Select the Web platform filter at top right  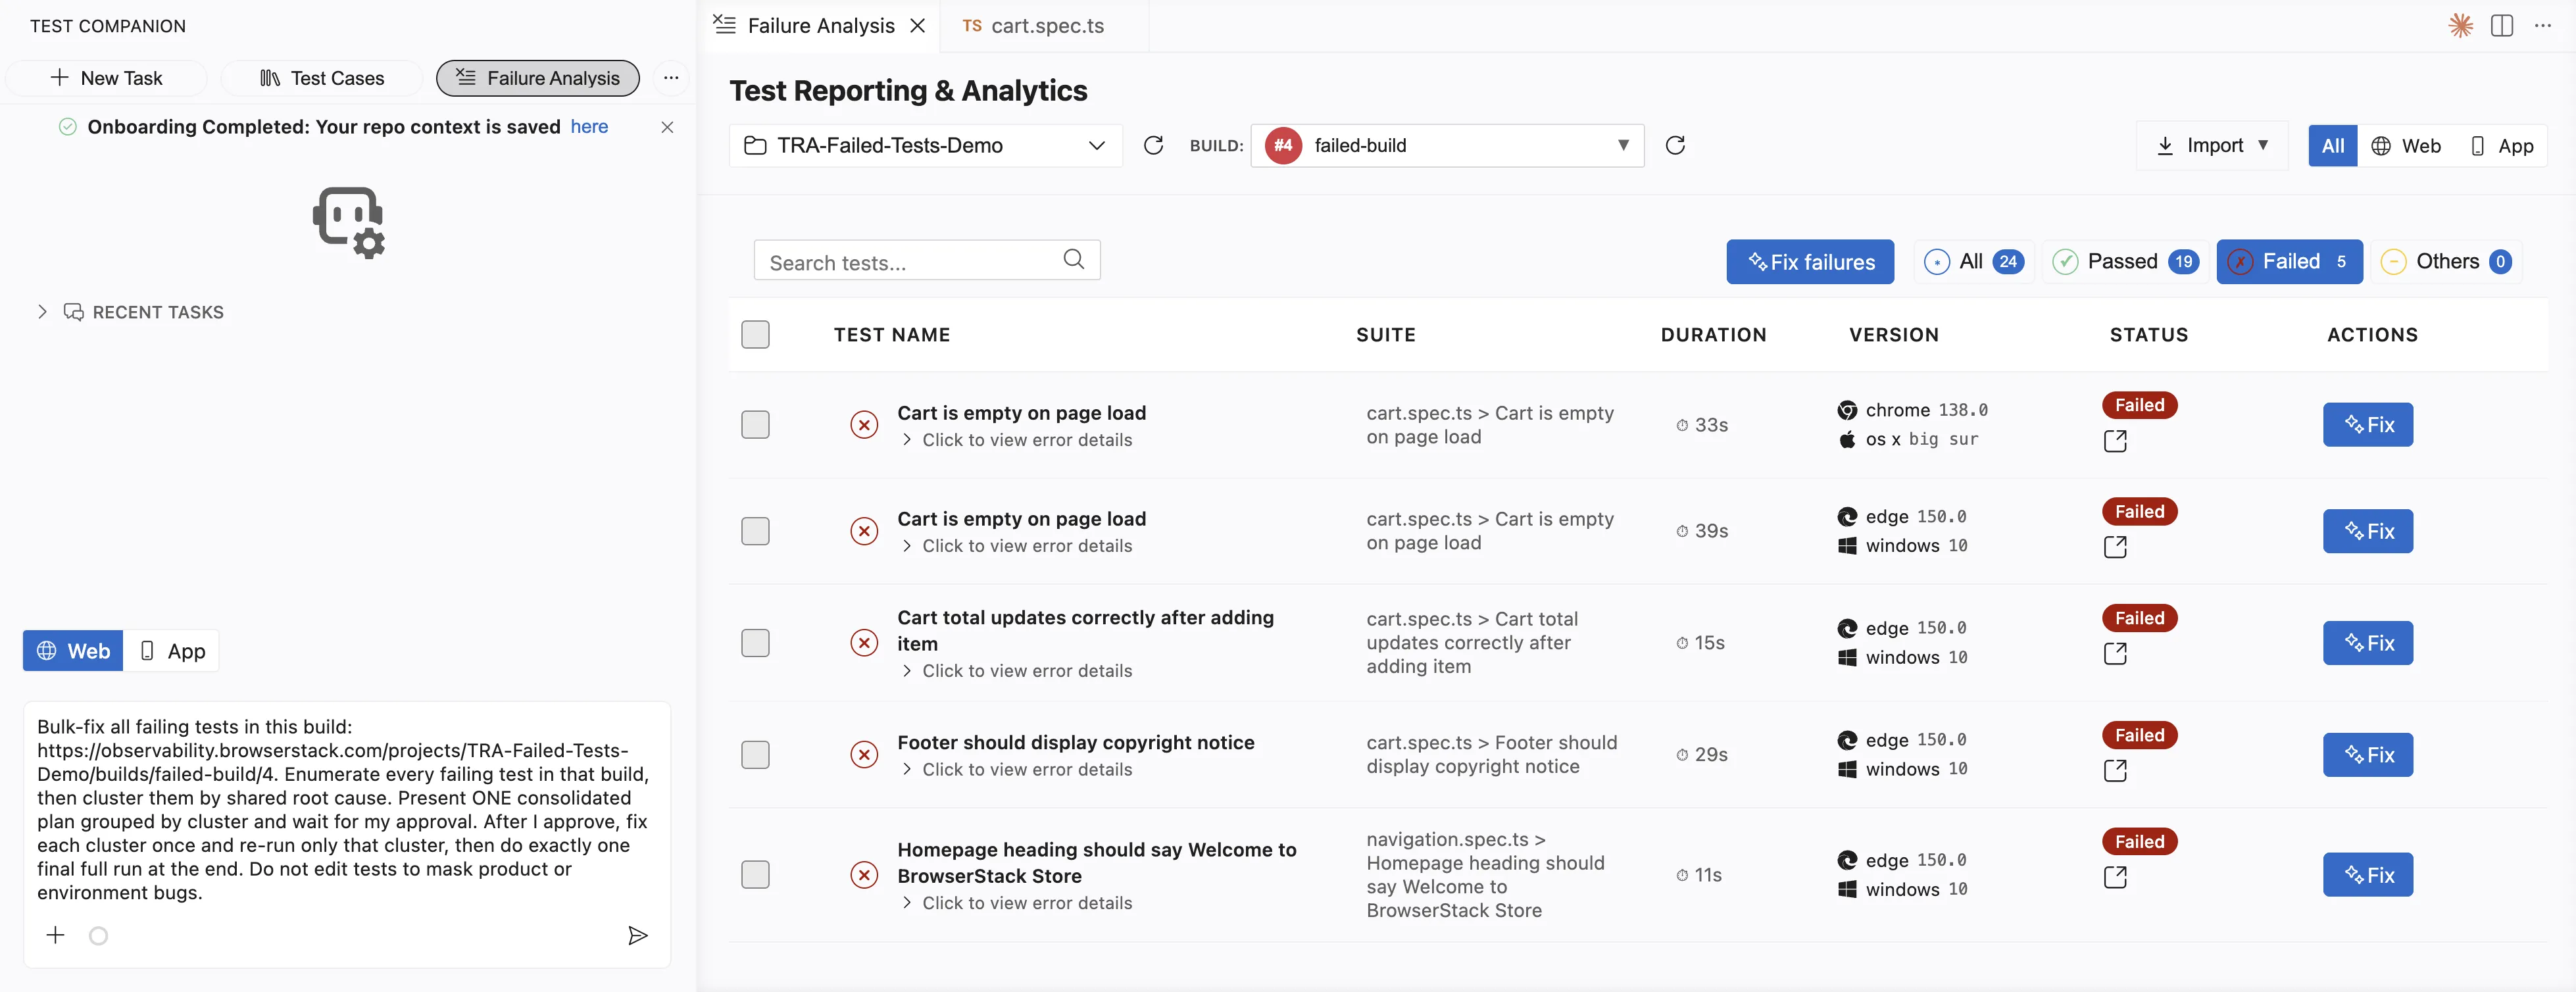click(2406, 146)
